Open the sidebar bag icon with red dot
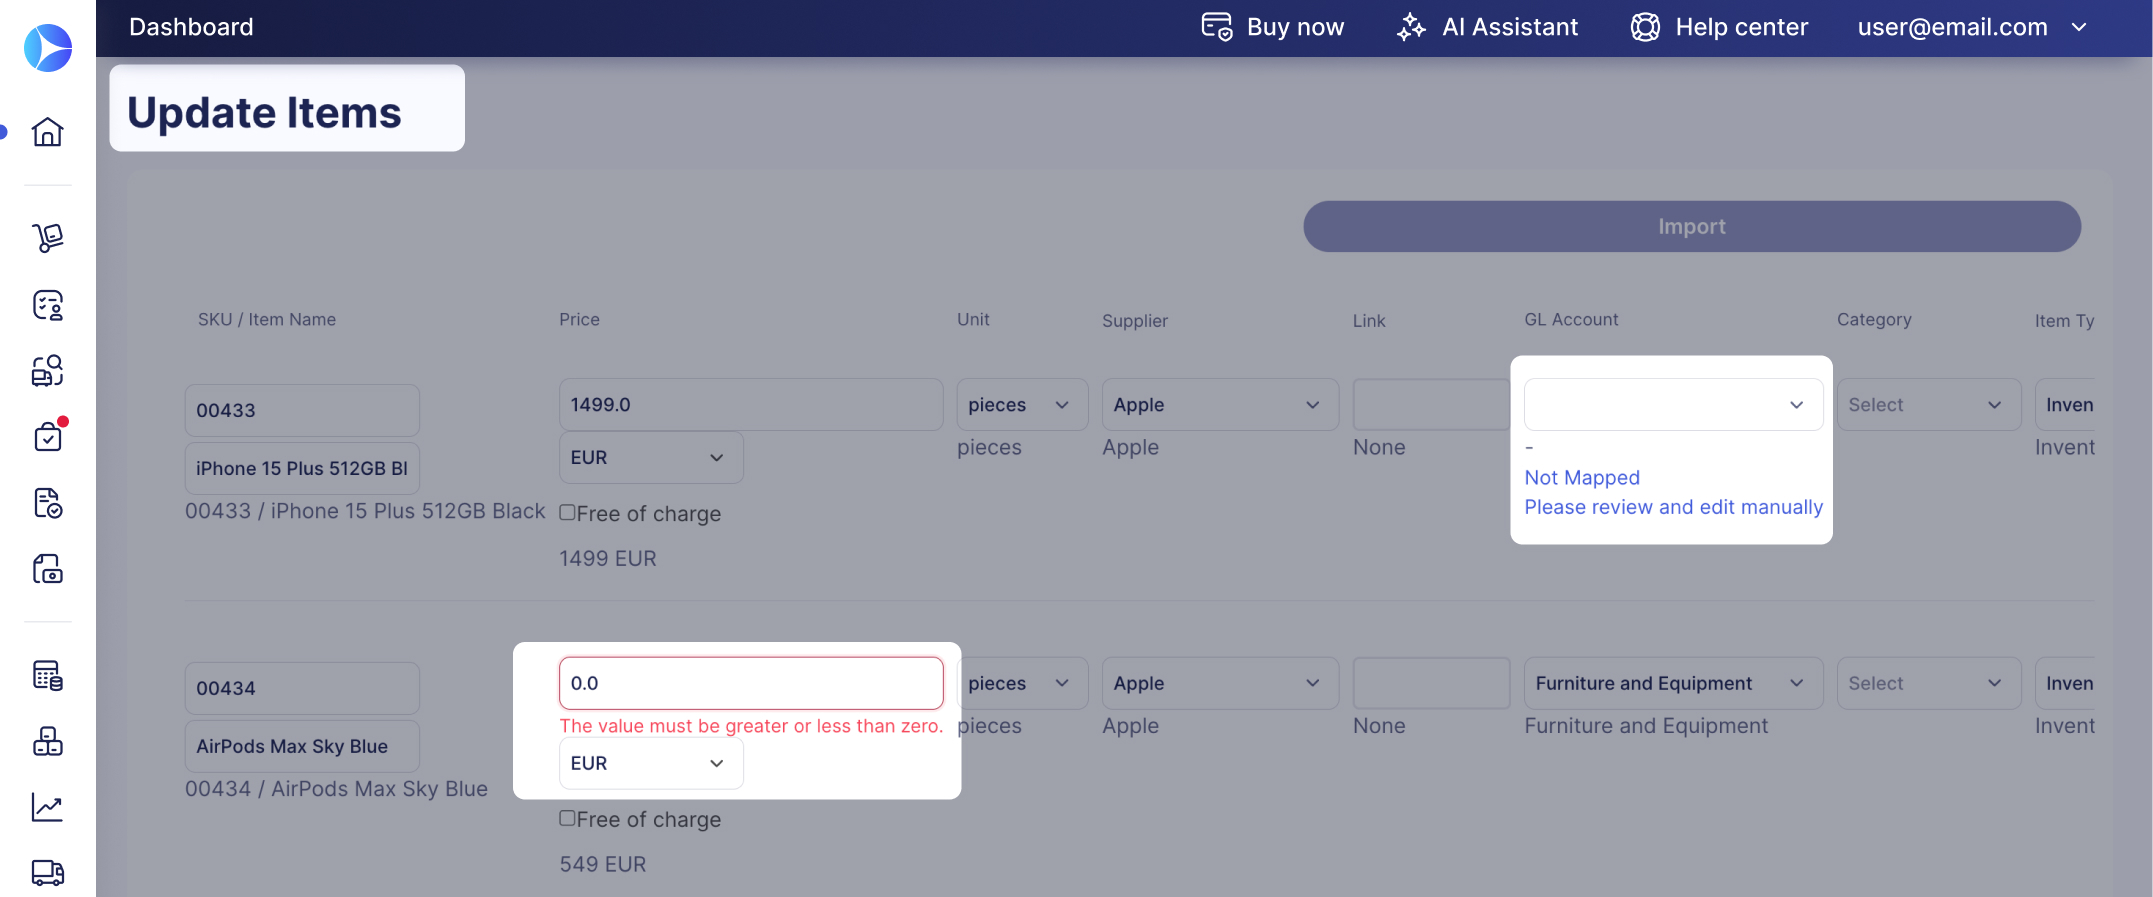The height and width of the screenshot is (897, 2153). (x=47, y=436)
